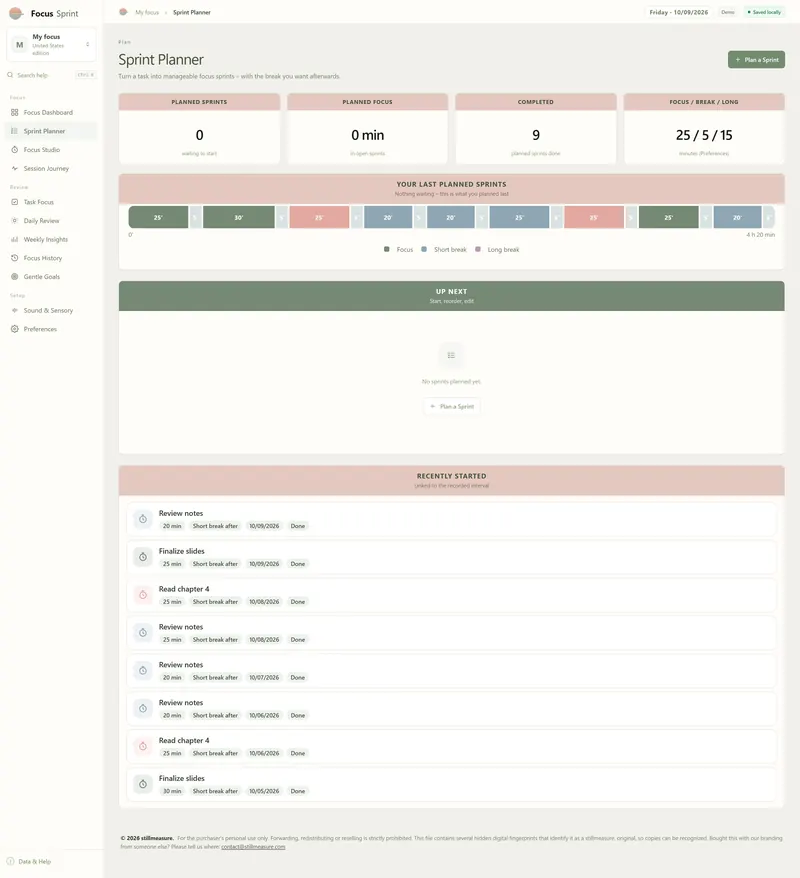800x878 pixels.
Task: Open Focus Studio via its timer icon
Action: (15, 150)
